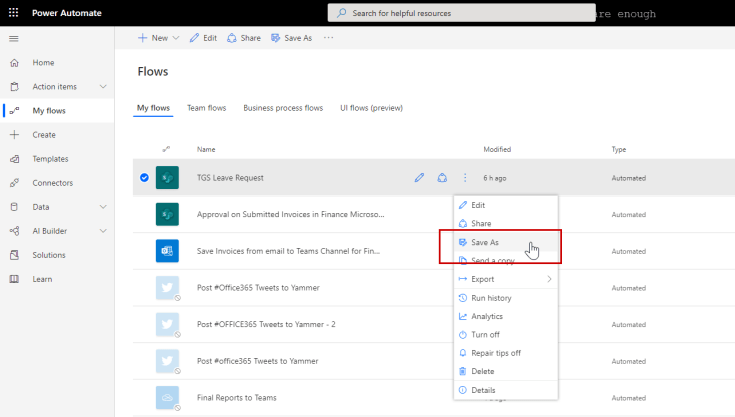Expand the Export submenu arrow

(x=549, y=279)
